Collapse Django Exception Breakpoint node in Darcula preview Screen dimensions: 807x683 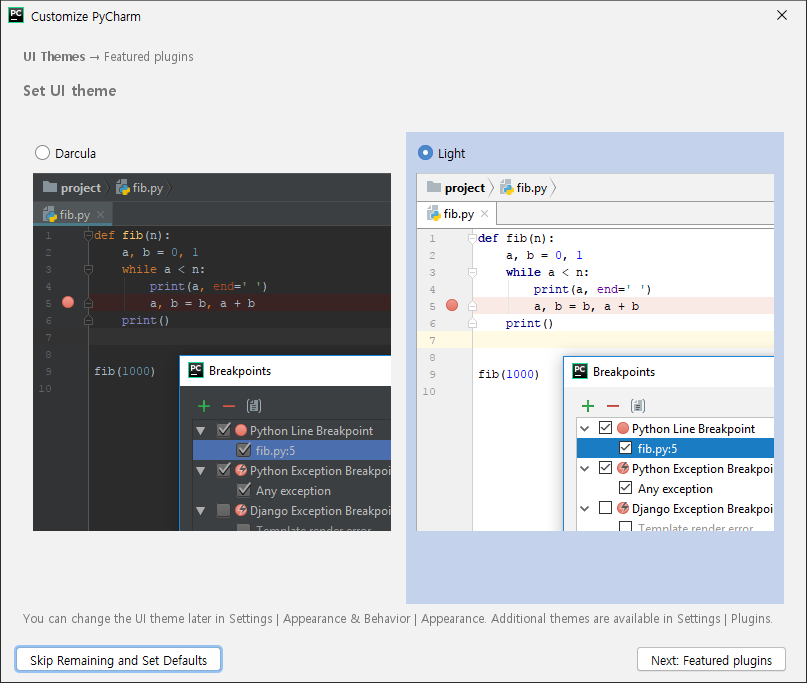coord(201,511)
